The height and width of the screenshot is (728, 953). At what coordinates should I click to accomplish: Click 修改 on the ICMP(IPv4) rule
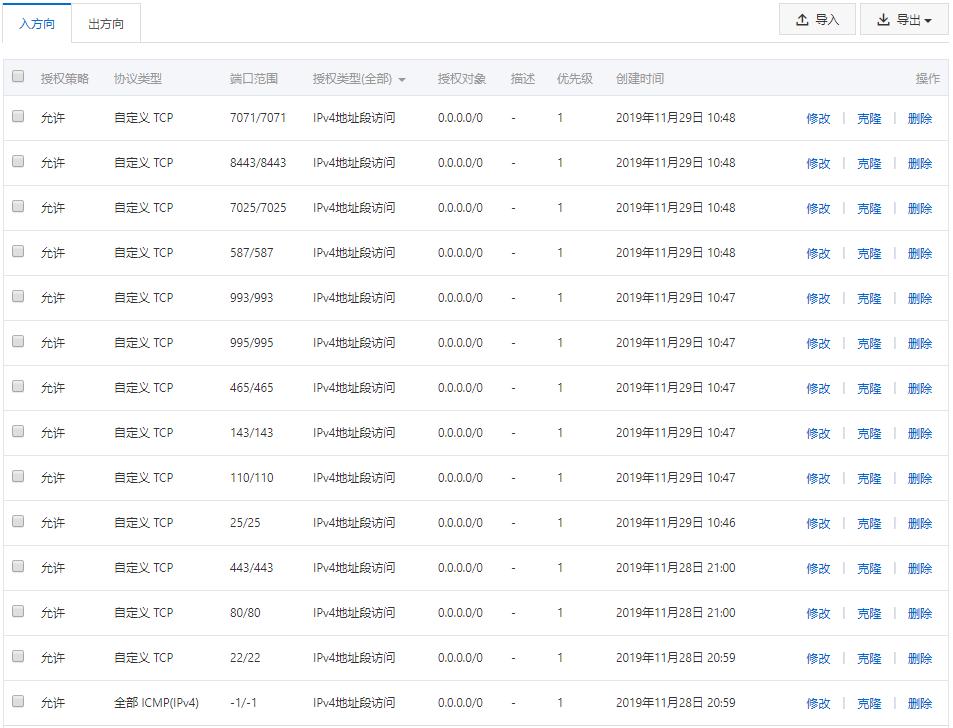coord(820,703)
